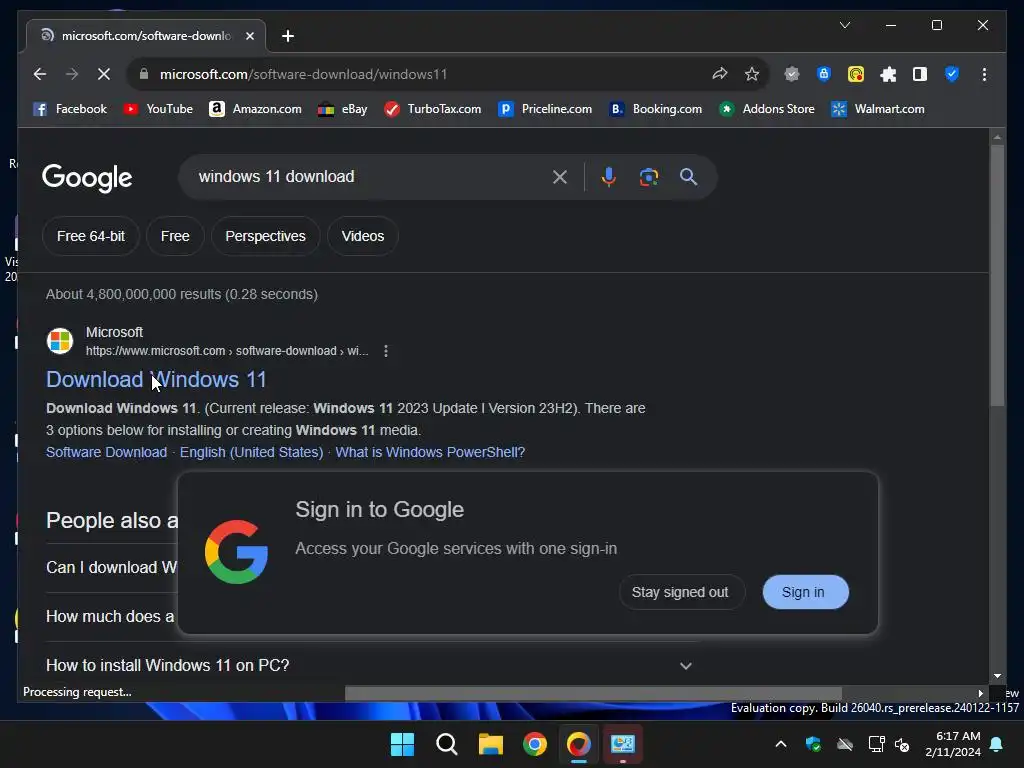1024x768 pixels.
Task: Go back with the browser back arrow
Action: 40,74
